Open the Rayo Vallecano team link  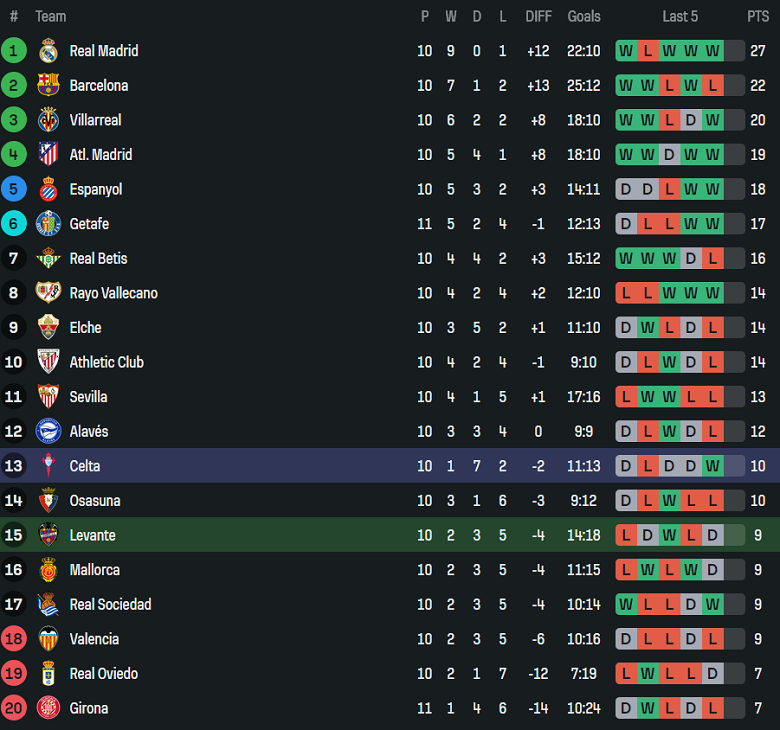click(x=113, y=293)
